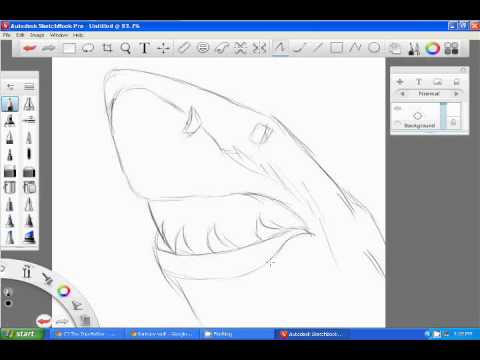This screenshot has height=360, width=480.
Task: Toggle Background layer visibility circle
Action: click(397, 124)
